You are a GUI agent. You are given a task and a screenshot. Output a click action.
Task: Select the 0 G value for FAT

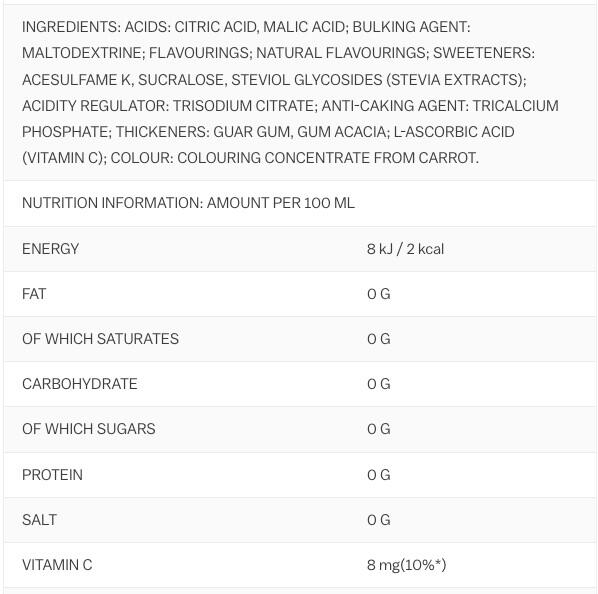click(x=379, y=294)
